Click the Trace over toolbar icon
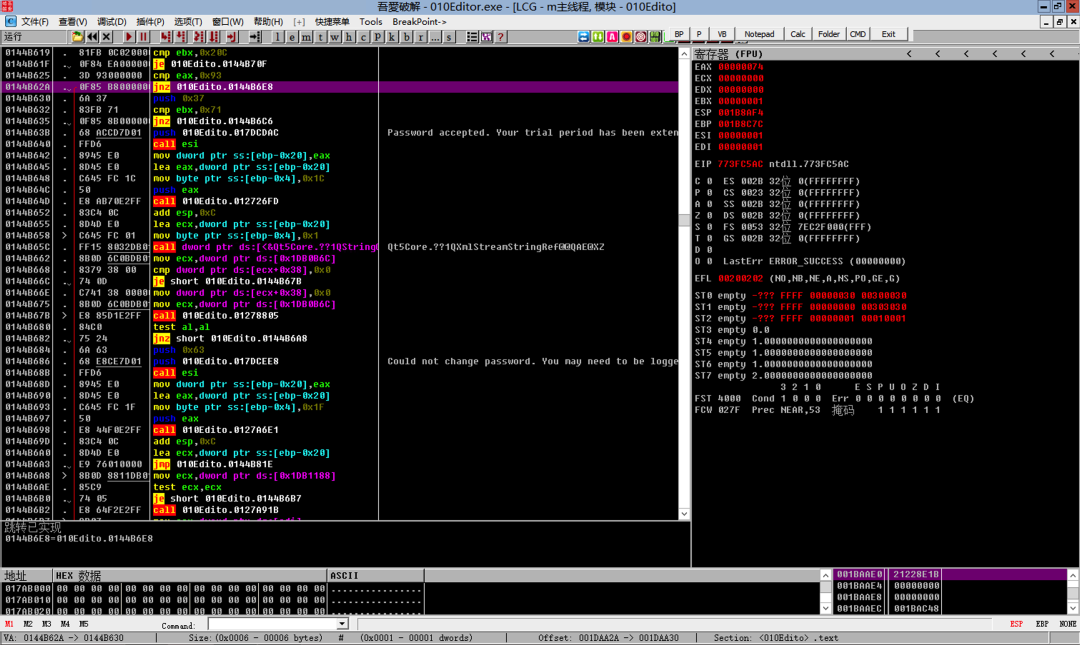This screenshot has height=645, width=1080. pos(214,37)
